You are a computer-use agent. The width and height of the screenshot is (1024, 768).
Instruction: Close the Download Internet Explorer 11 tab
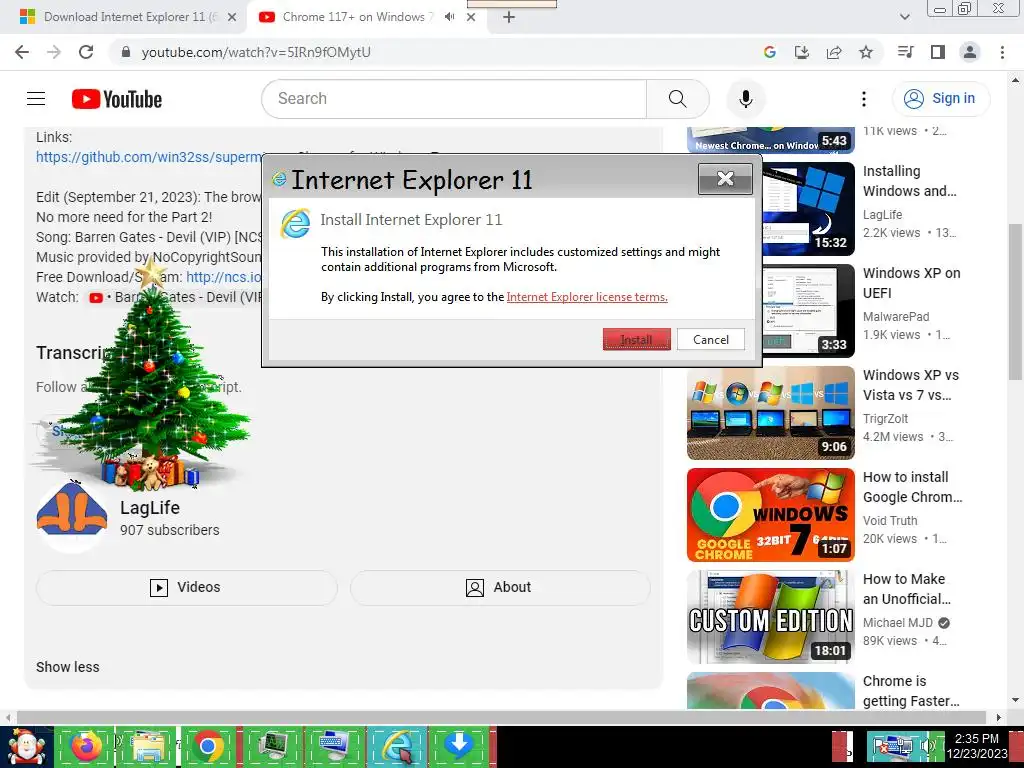[x=231, y=17]
